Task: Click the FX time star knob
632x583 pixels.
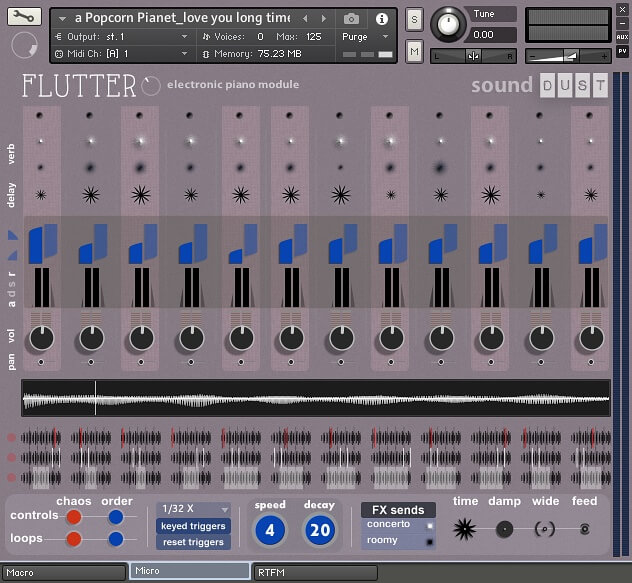Action: 464,529
